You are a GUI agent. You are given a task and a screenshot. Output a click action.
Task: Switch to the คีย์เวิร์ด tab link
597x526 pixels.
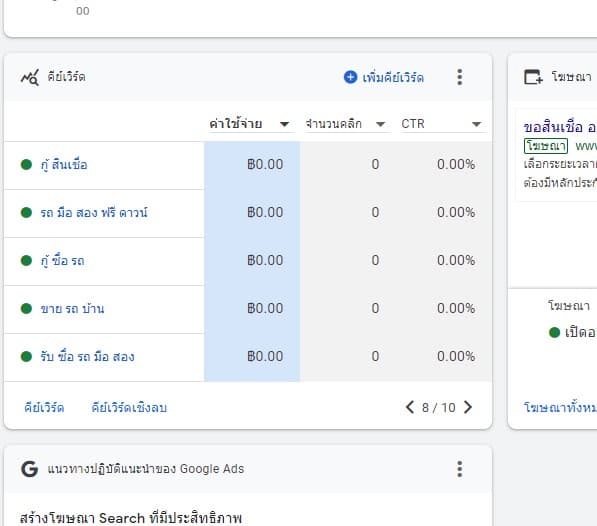44,408
